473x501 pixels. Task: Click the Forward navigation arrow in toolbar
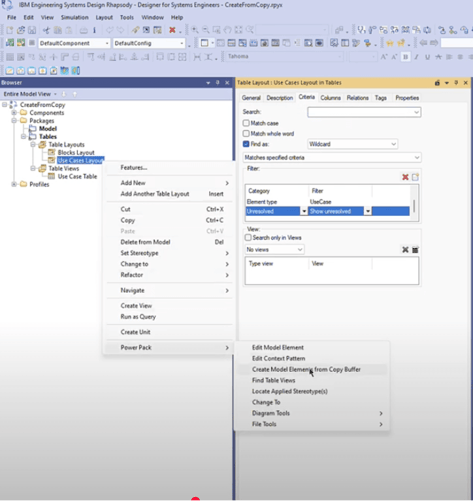pos(434,43)
